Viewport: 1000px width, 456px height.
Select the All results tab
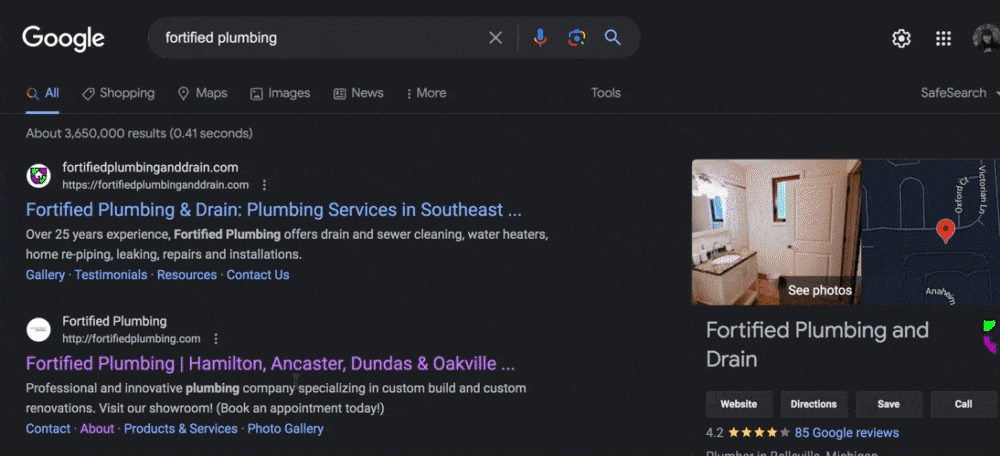43,93
